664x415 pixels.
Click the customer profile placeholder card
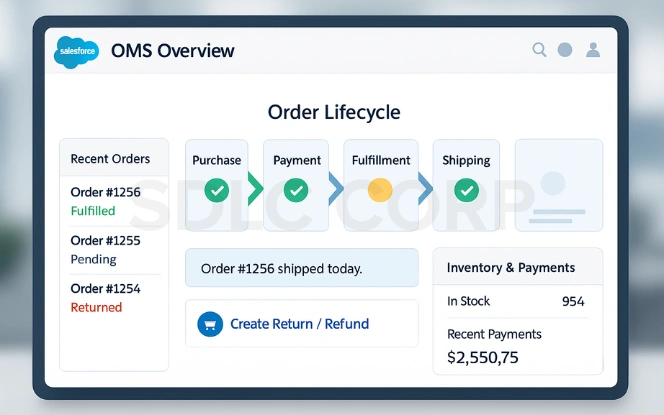point(558,186)
